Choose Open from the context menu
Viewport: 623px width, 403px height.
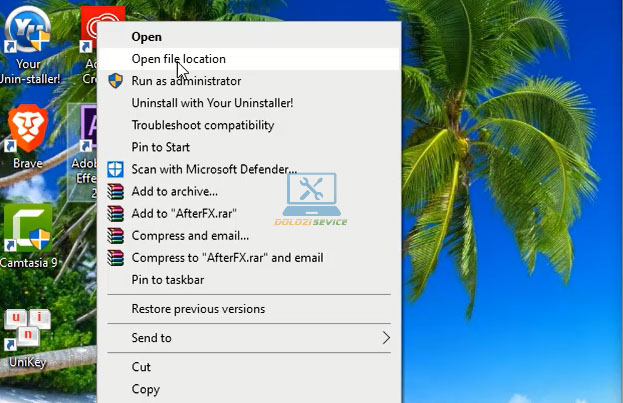coord(146,37)
